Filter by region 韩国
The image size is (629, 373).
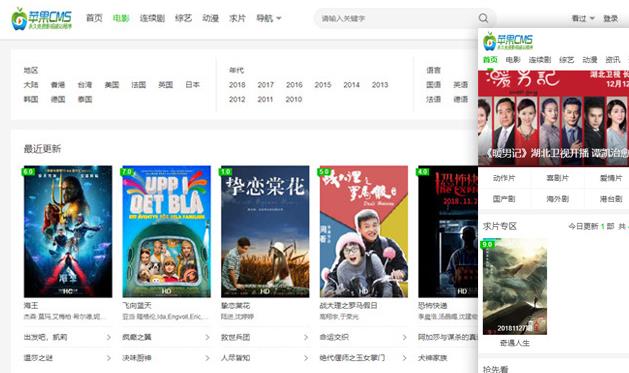click(31, 99)
